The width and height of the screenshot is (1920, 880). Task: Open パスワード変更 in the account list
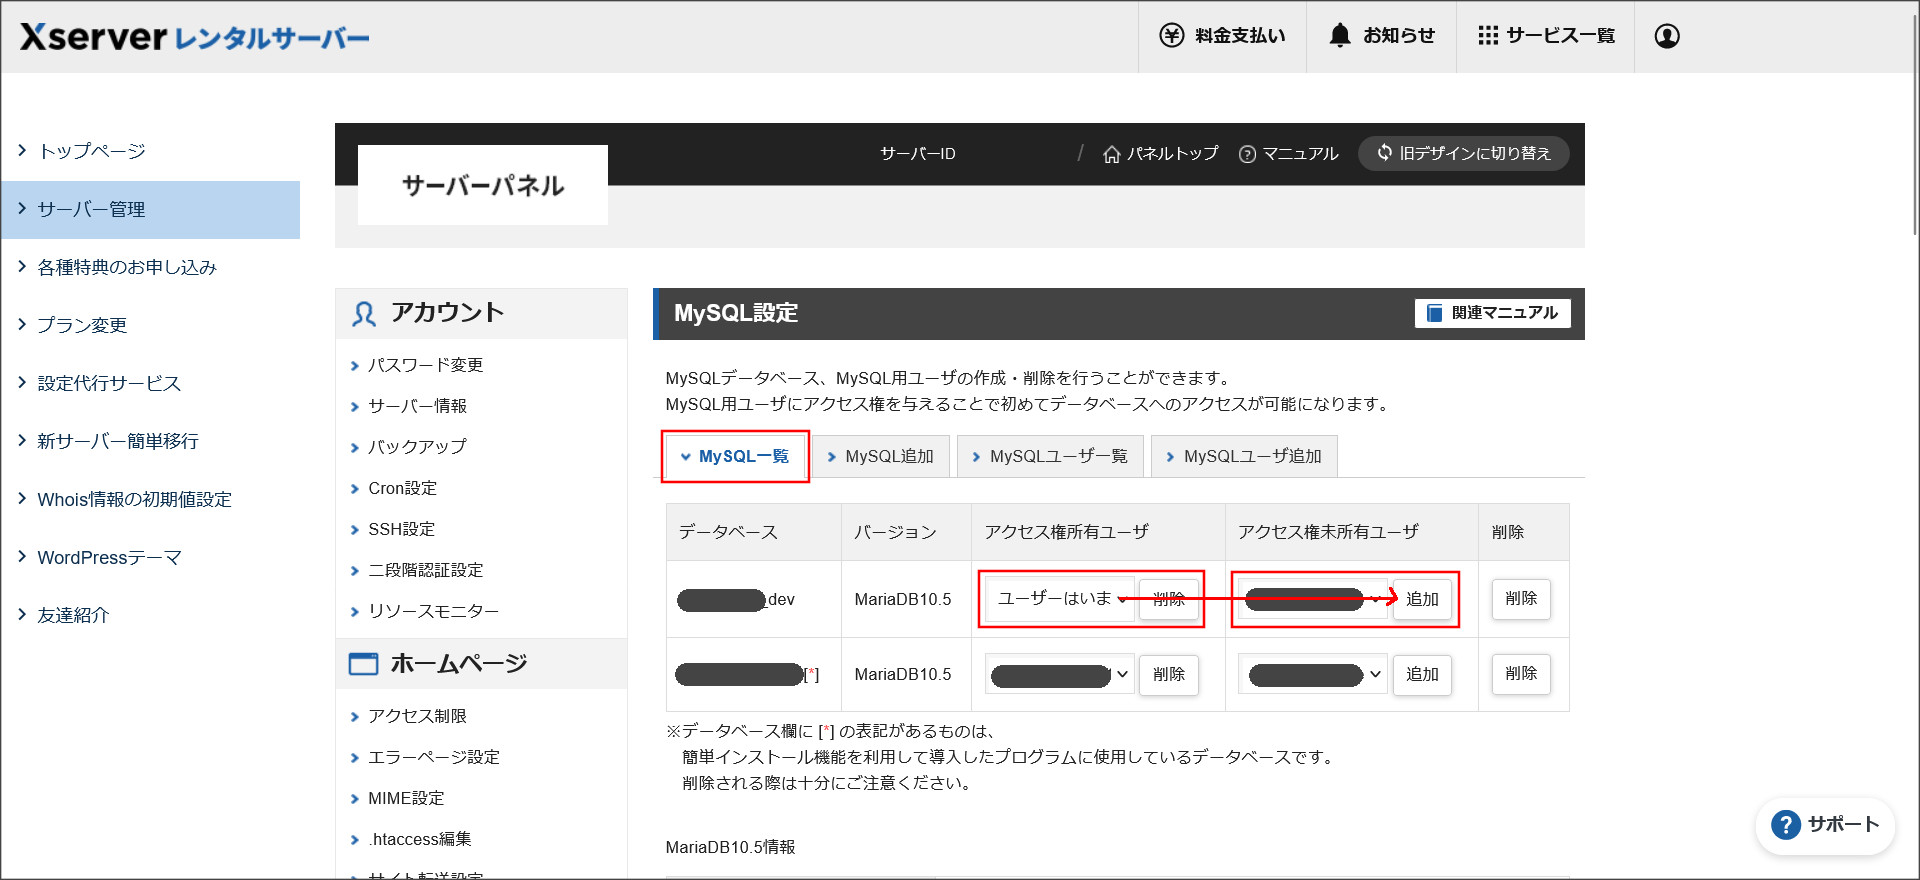tap(425, 365)
